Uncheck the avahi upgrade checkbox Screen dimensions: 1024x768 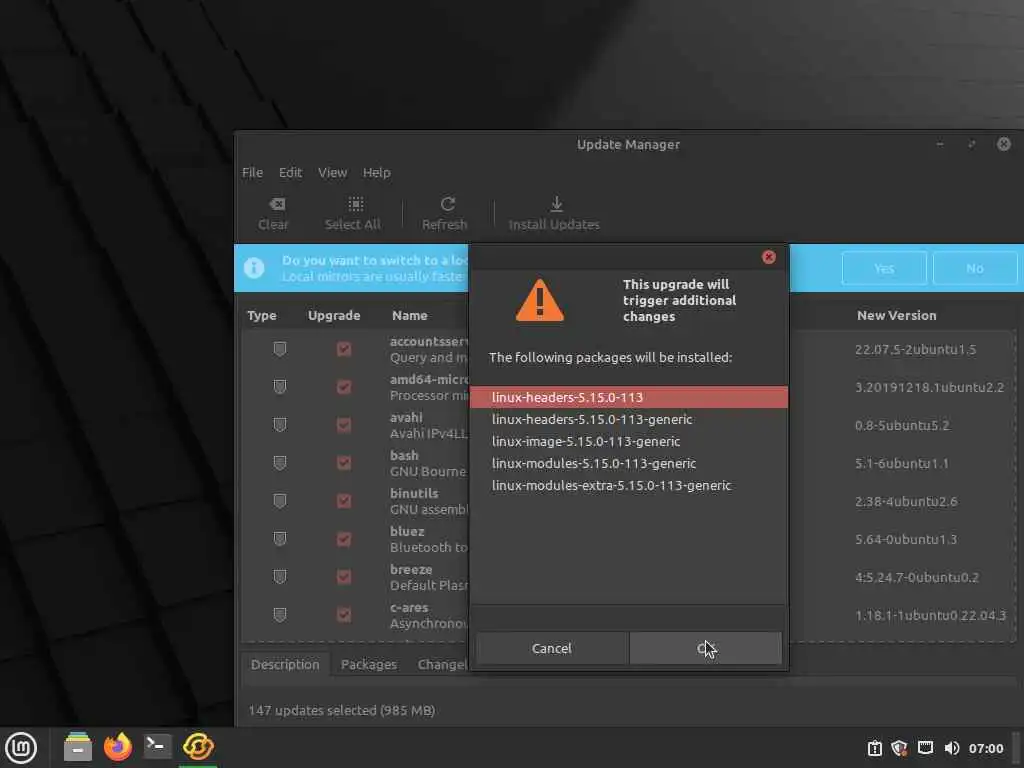point(344,424)
